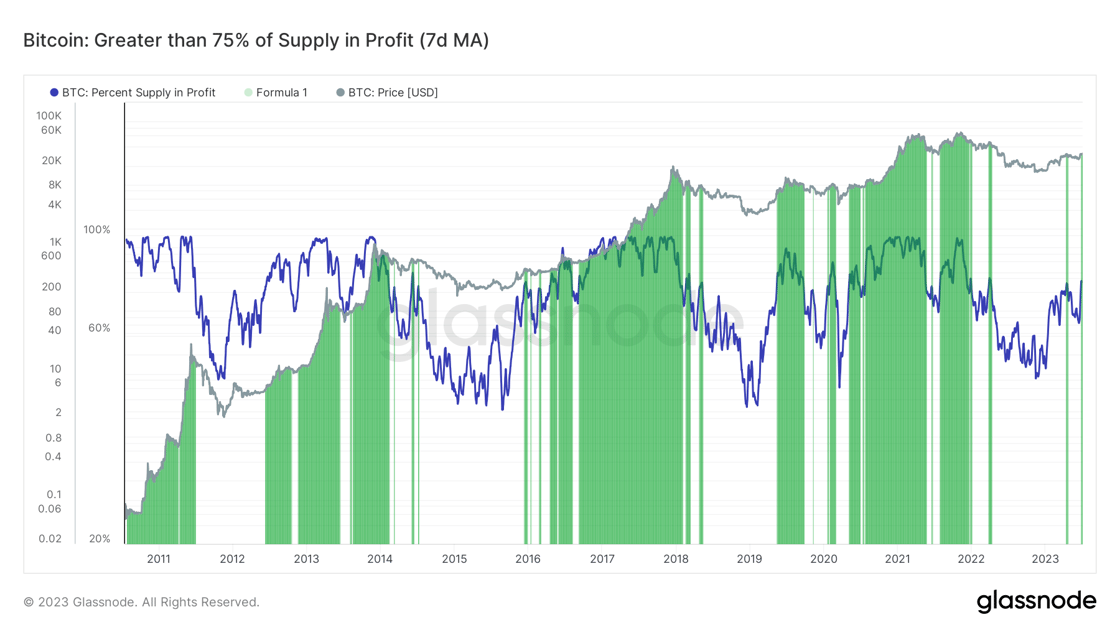Click the 0.02 price axis label
This screenshot has height=630, width=1120.
[x=50, y=539]
